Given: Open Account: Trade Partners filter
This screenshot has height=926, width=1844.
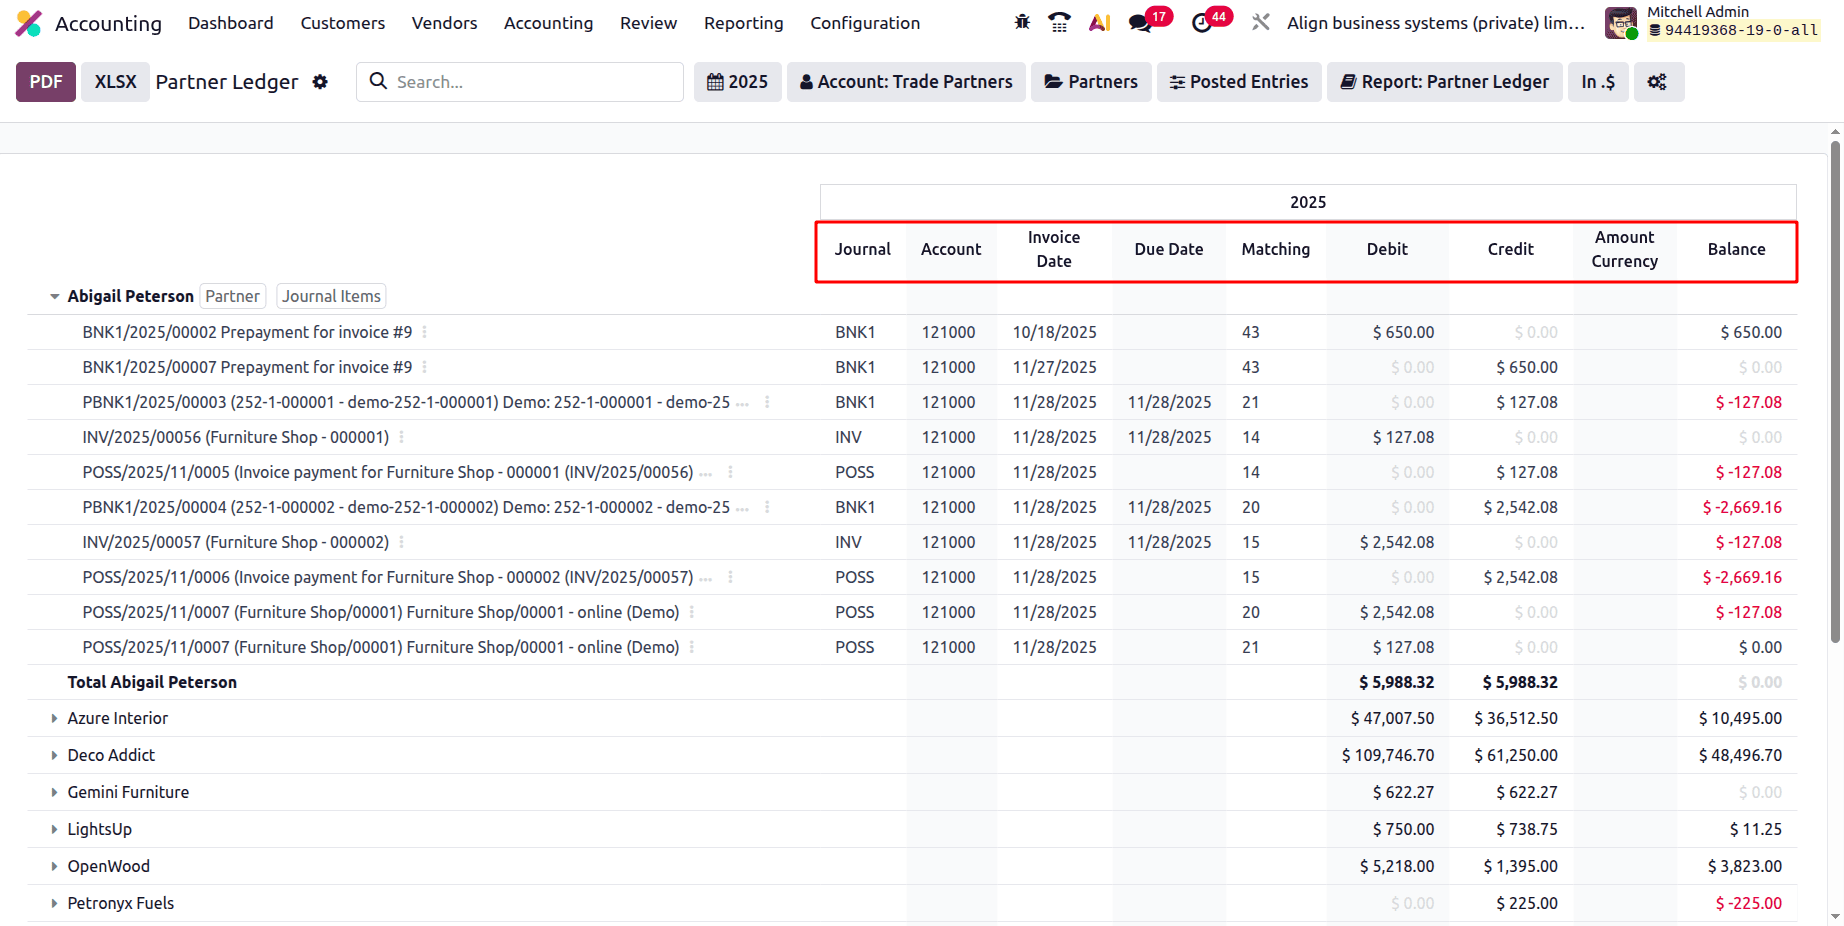Looking at the screenshot, I should click(906, 82).
